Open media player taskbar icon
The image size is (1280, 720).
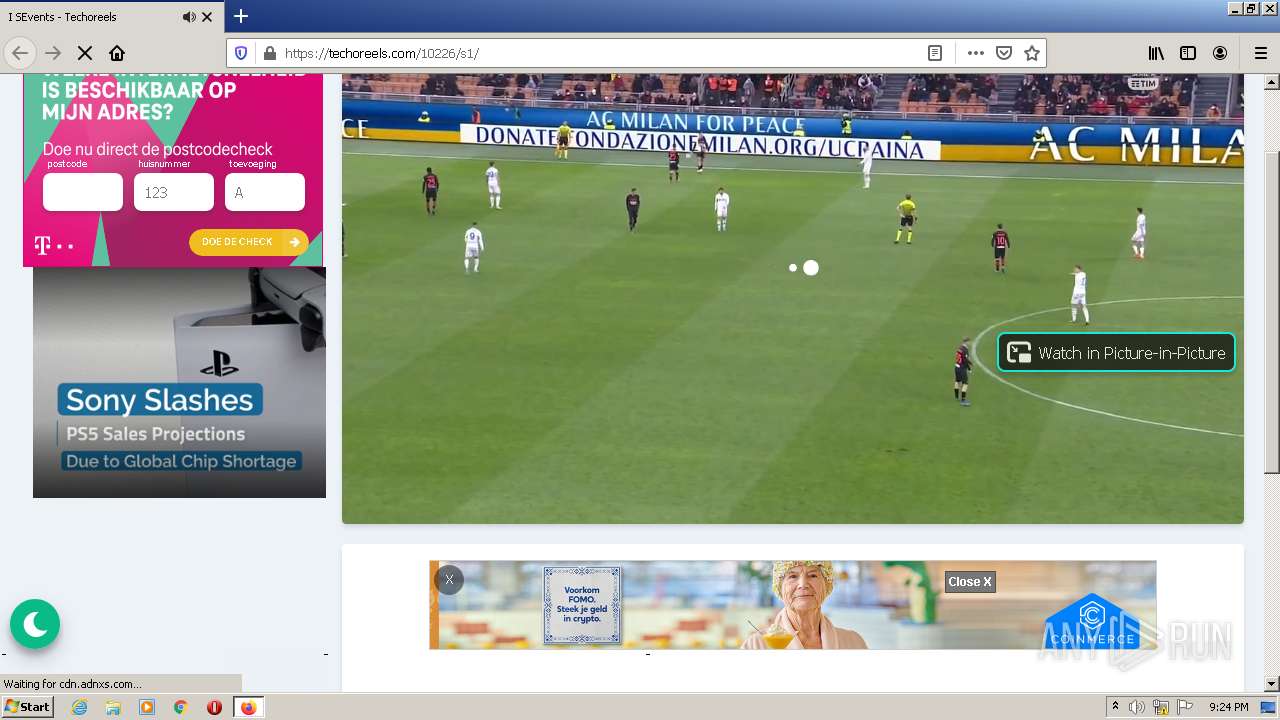coord(147,707)
